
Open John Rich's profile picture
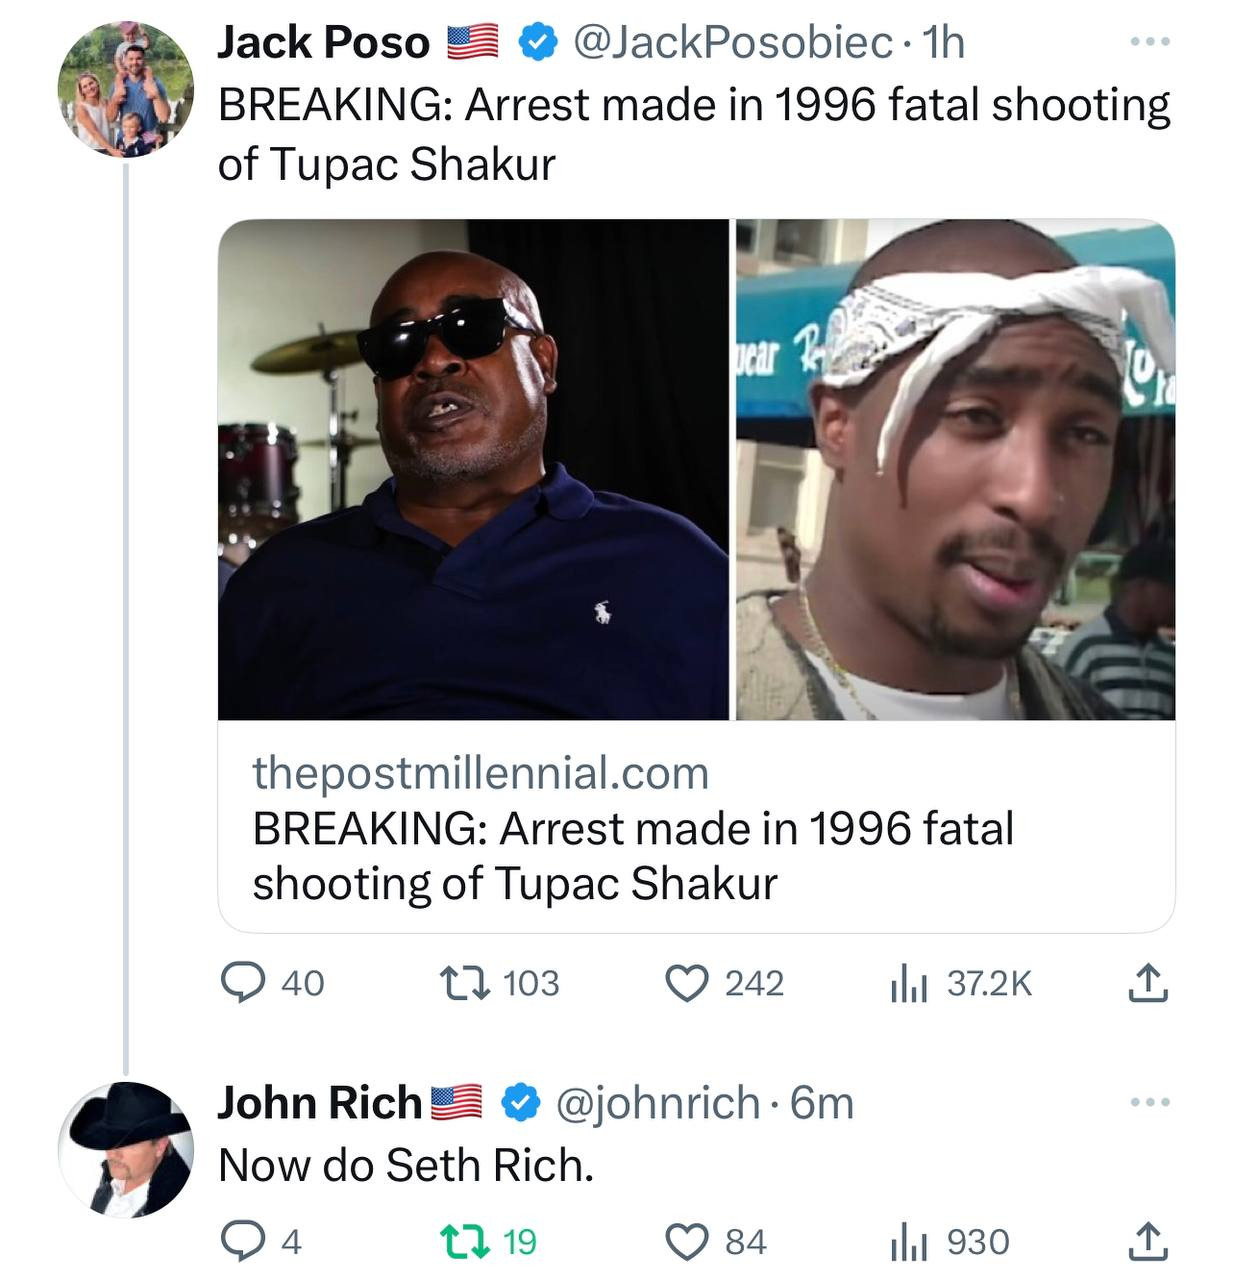[126, 1149]
